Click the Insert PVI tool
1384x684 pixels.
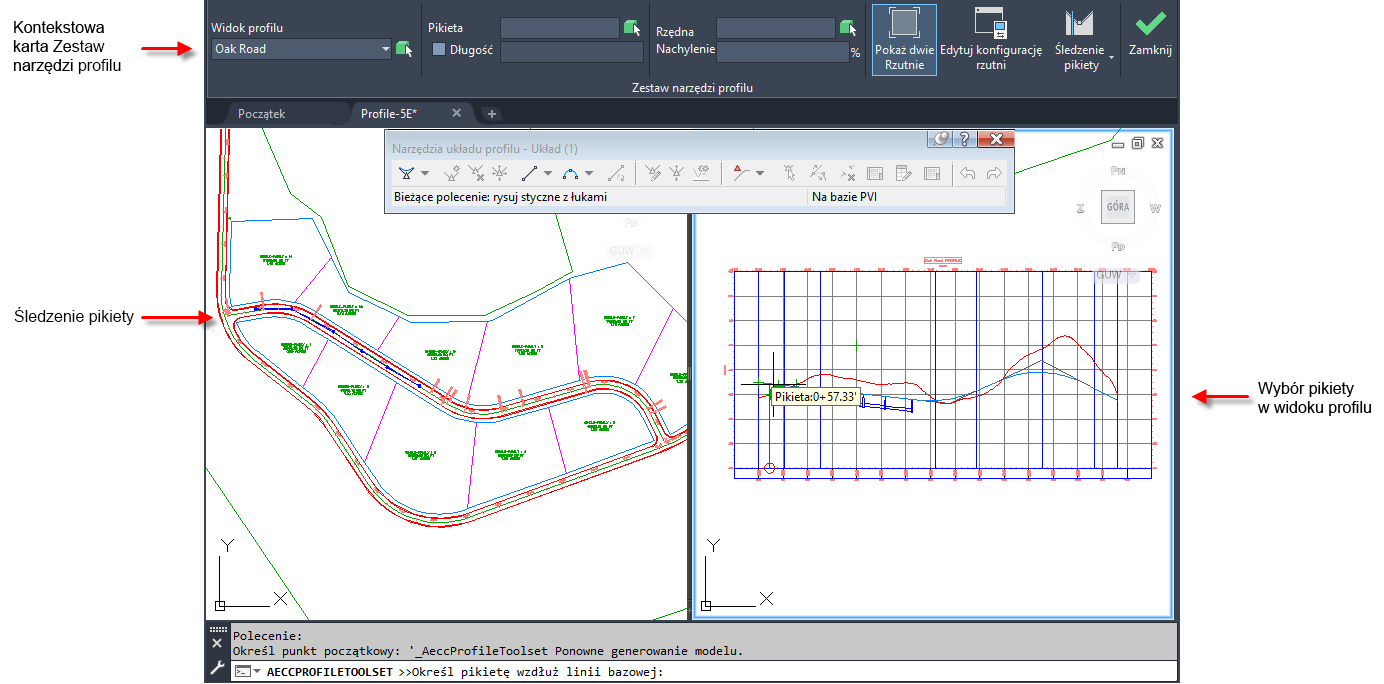point(452,173)
